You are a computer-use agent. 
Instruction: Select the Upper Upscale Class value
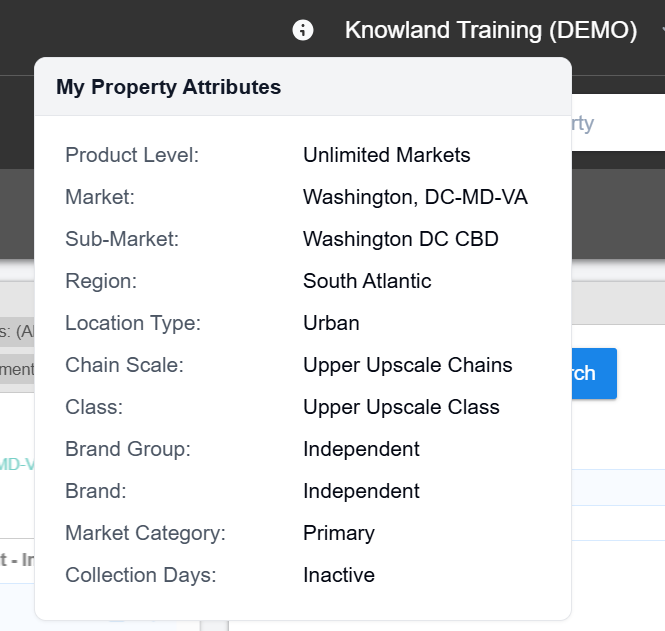[401, 407]
